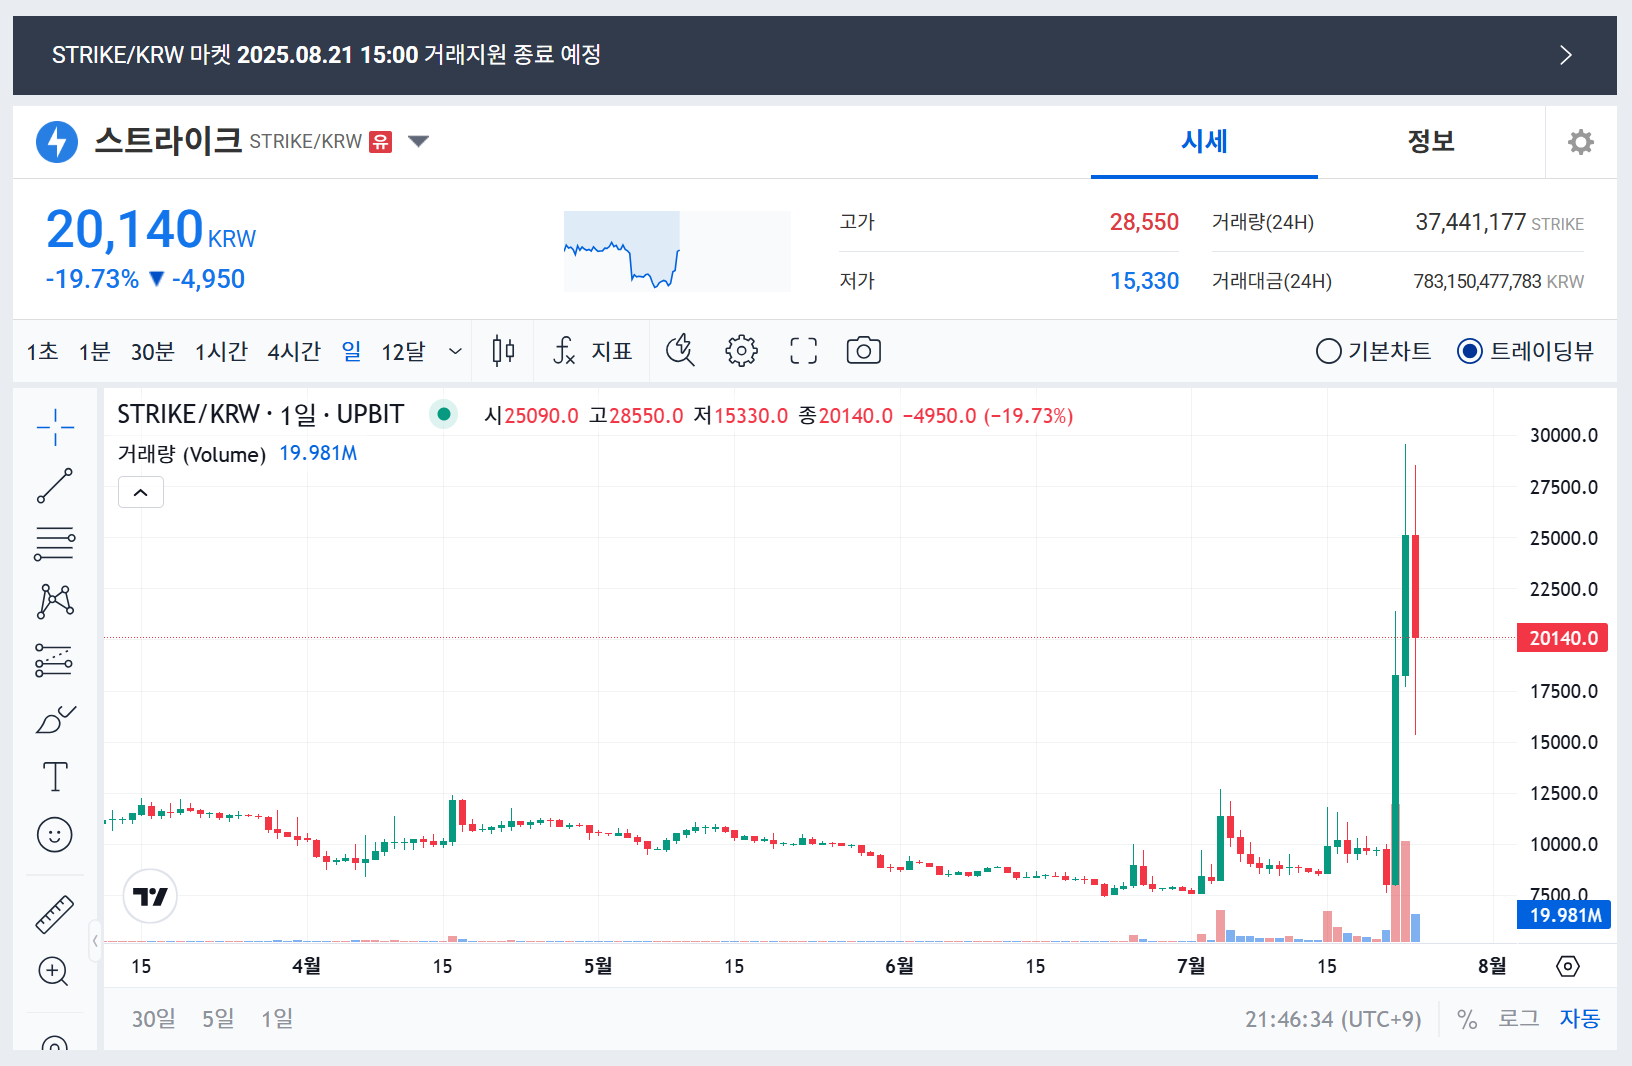Take a chart snapshot with the camera icon
Viewport: 1632px width, 1066px height.
[862, 350]
